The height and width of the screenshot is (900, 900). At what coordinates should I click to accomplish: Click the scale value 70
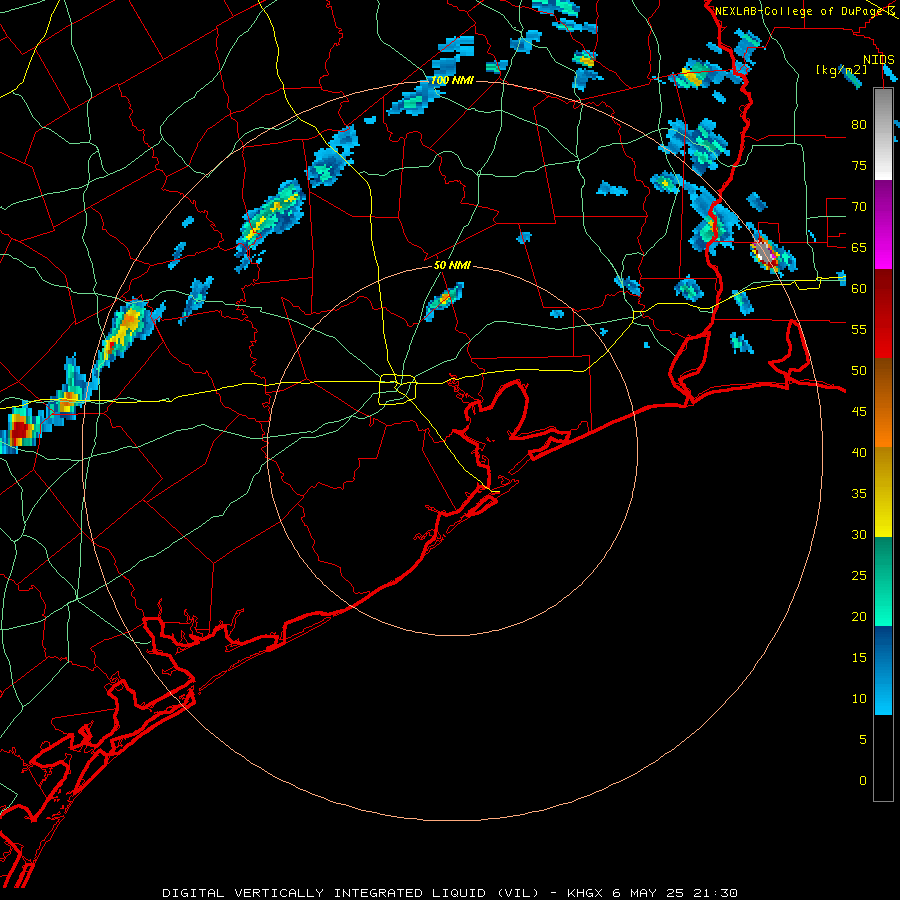click(x=859, y=207)
